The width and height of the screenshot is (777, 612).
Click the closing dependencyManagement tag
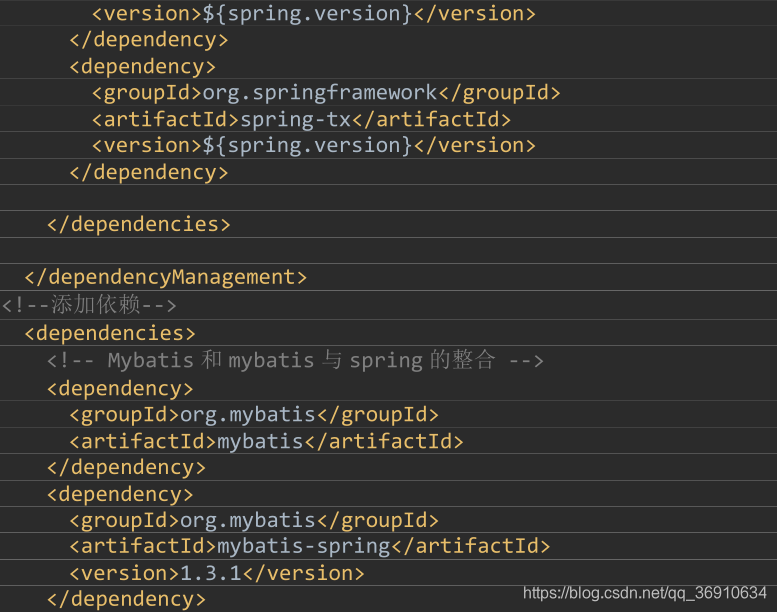point(166,277)
